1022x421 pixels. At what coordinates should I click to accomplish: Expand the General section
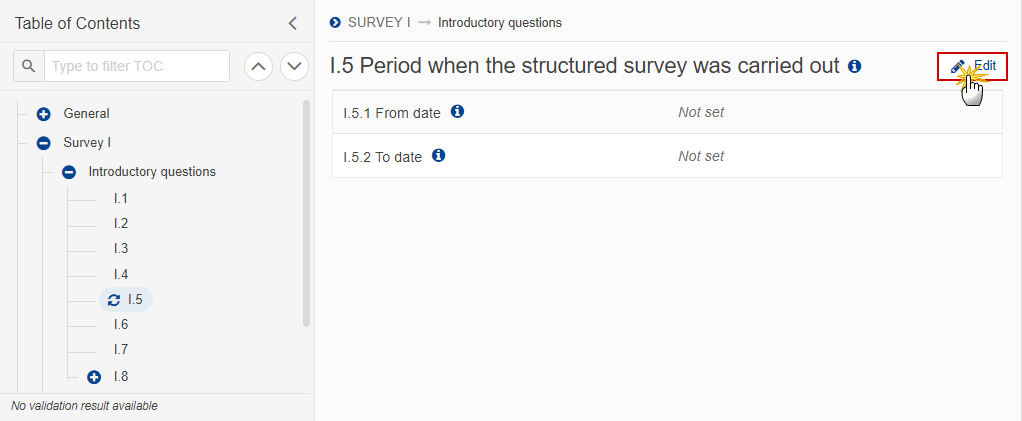click(x=44, y=115)
